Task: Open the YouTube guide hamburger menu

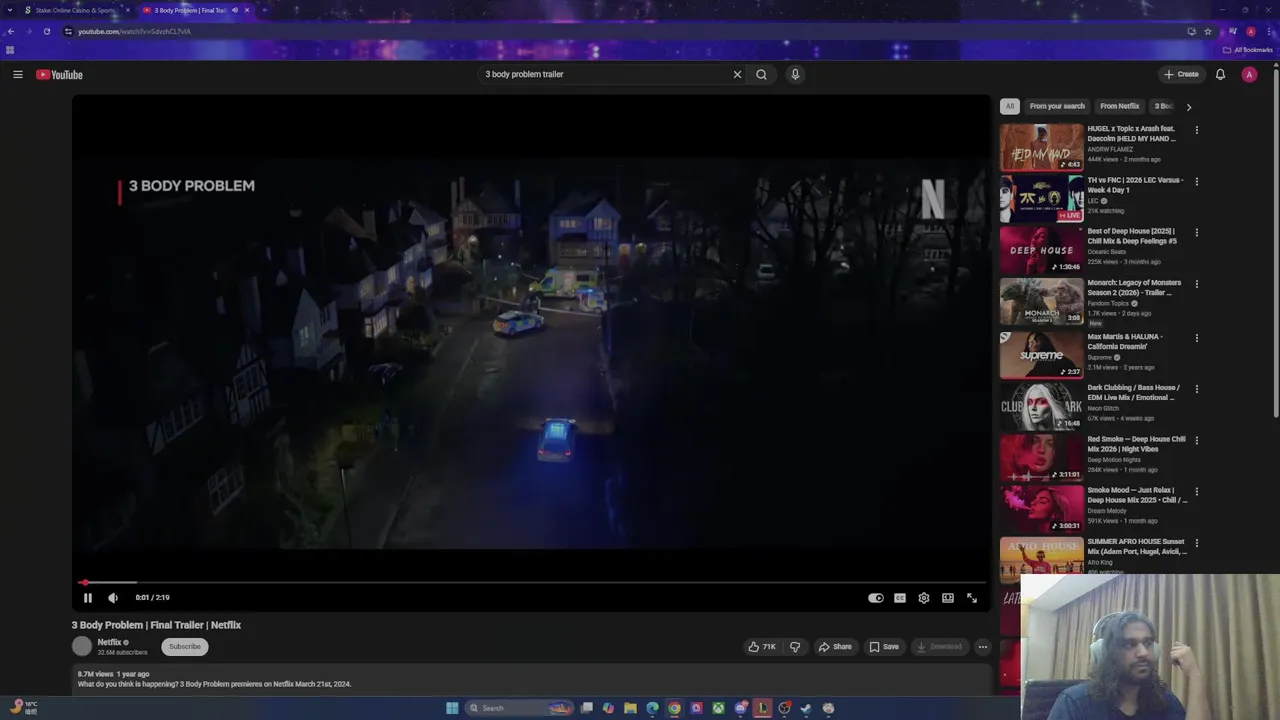Action: point(17,74)
